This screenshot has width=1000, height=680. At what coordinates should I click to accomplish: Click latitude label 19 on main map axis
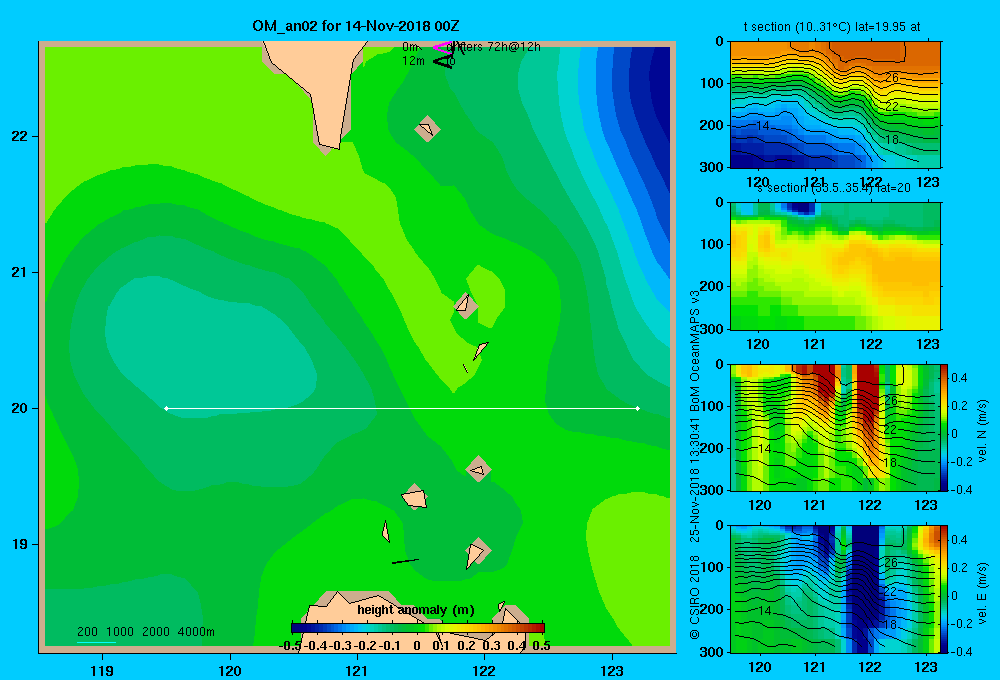(19, 544)
